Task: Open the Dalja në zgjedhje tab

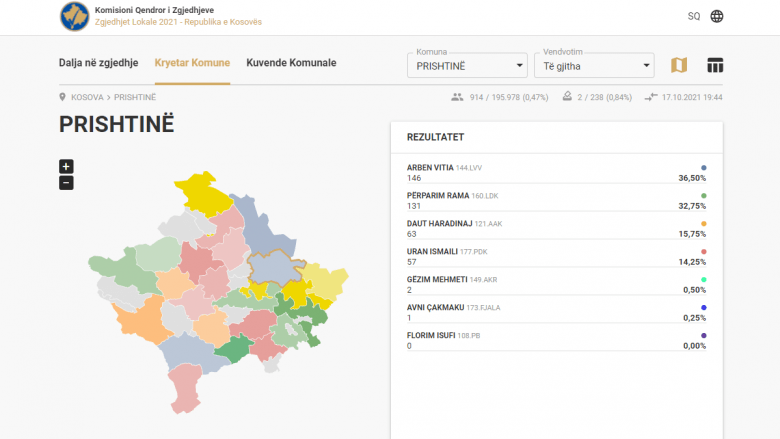Action: [x=98, y=63]
